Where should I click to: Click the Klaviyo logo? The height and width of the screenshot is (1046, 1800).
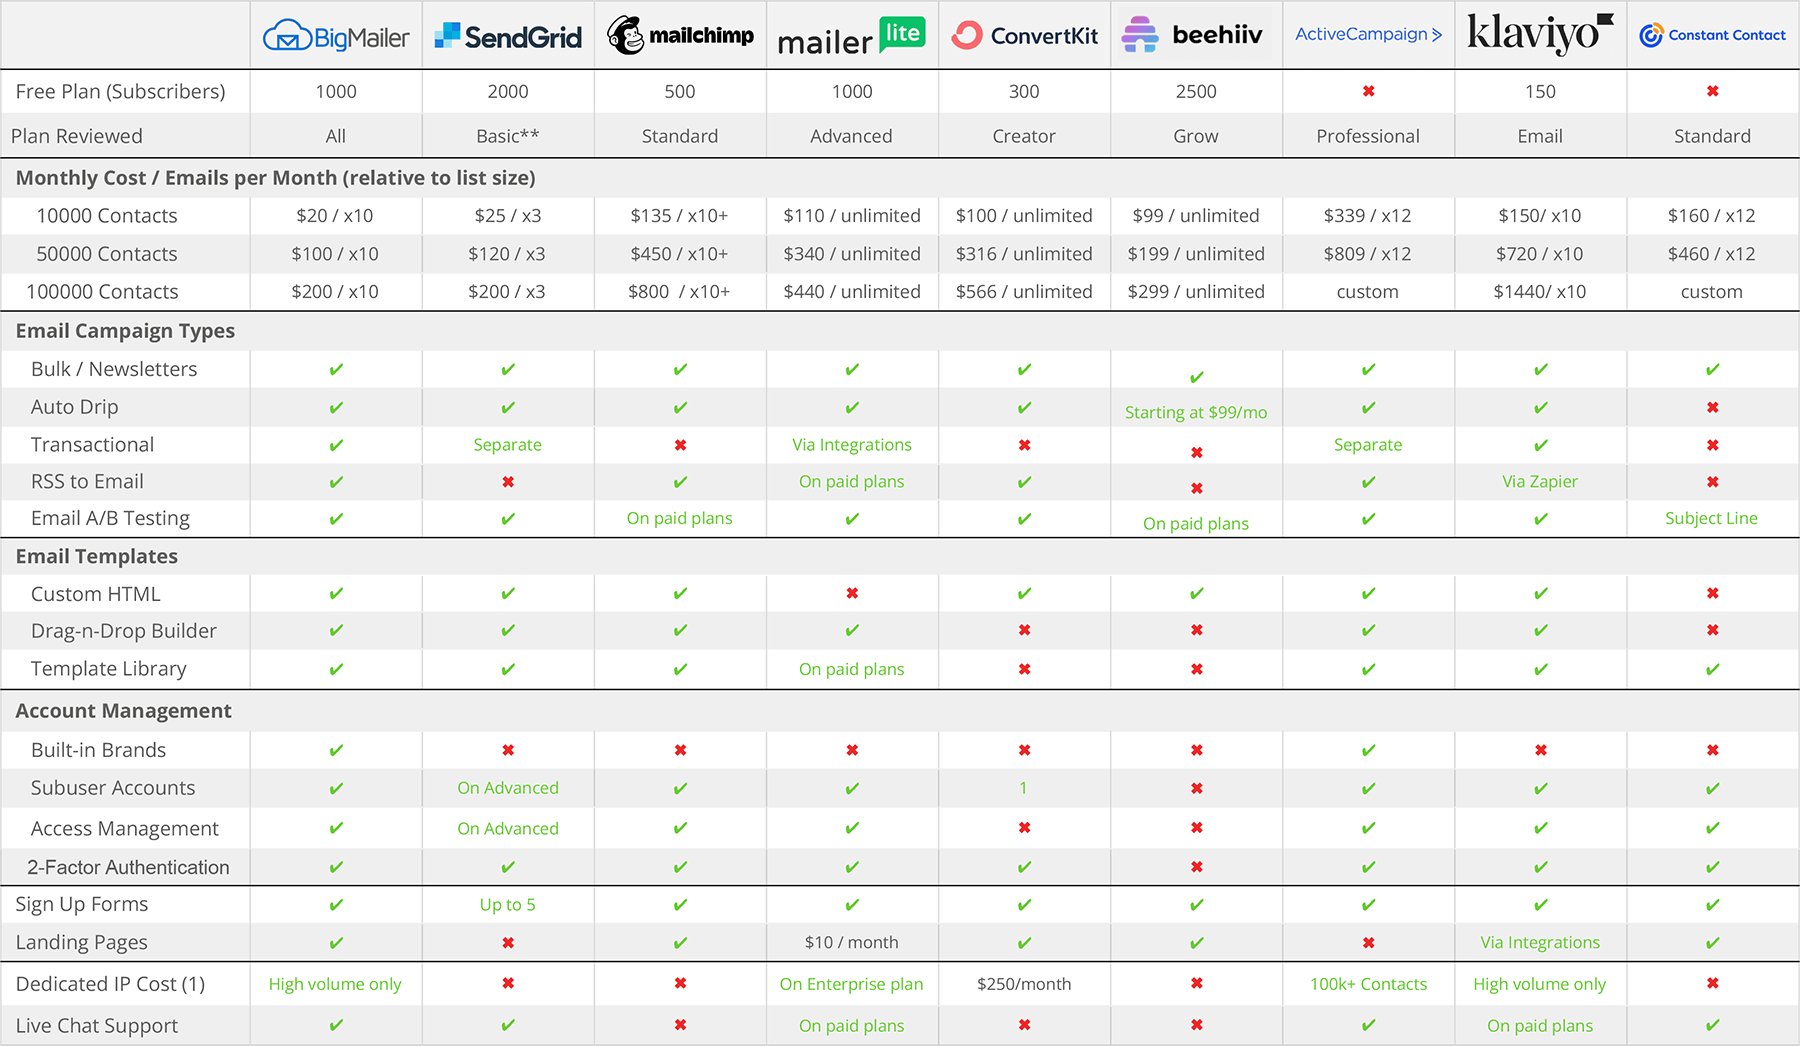tap(1540, 34)
